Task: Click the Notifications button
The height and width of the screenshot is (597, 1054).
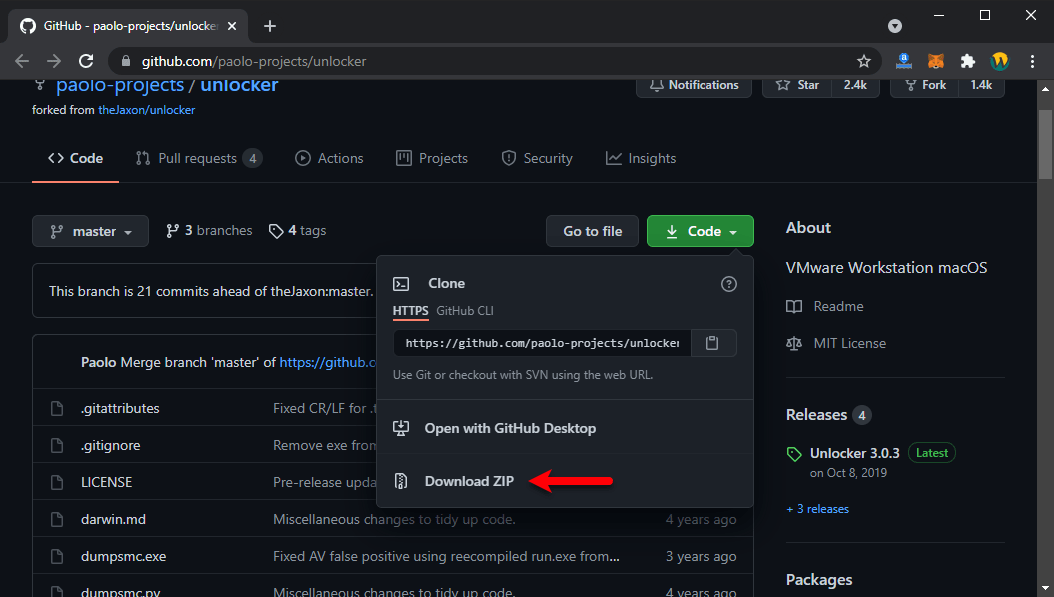Action: pyautogui.click(x=694, y=85)
